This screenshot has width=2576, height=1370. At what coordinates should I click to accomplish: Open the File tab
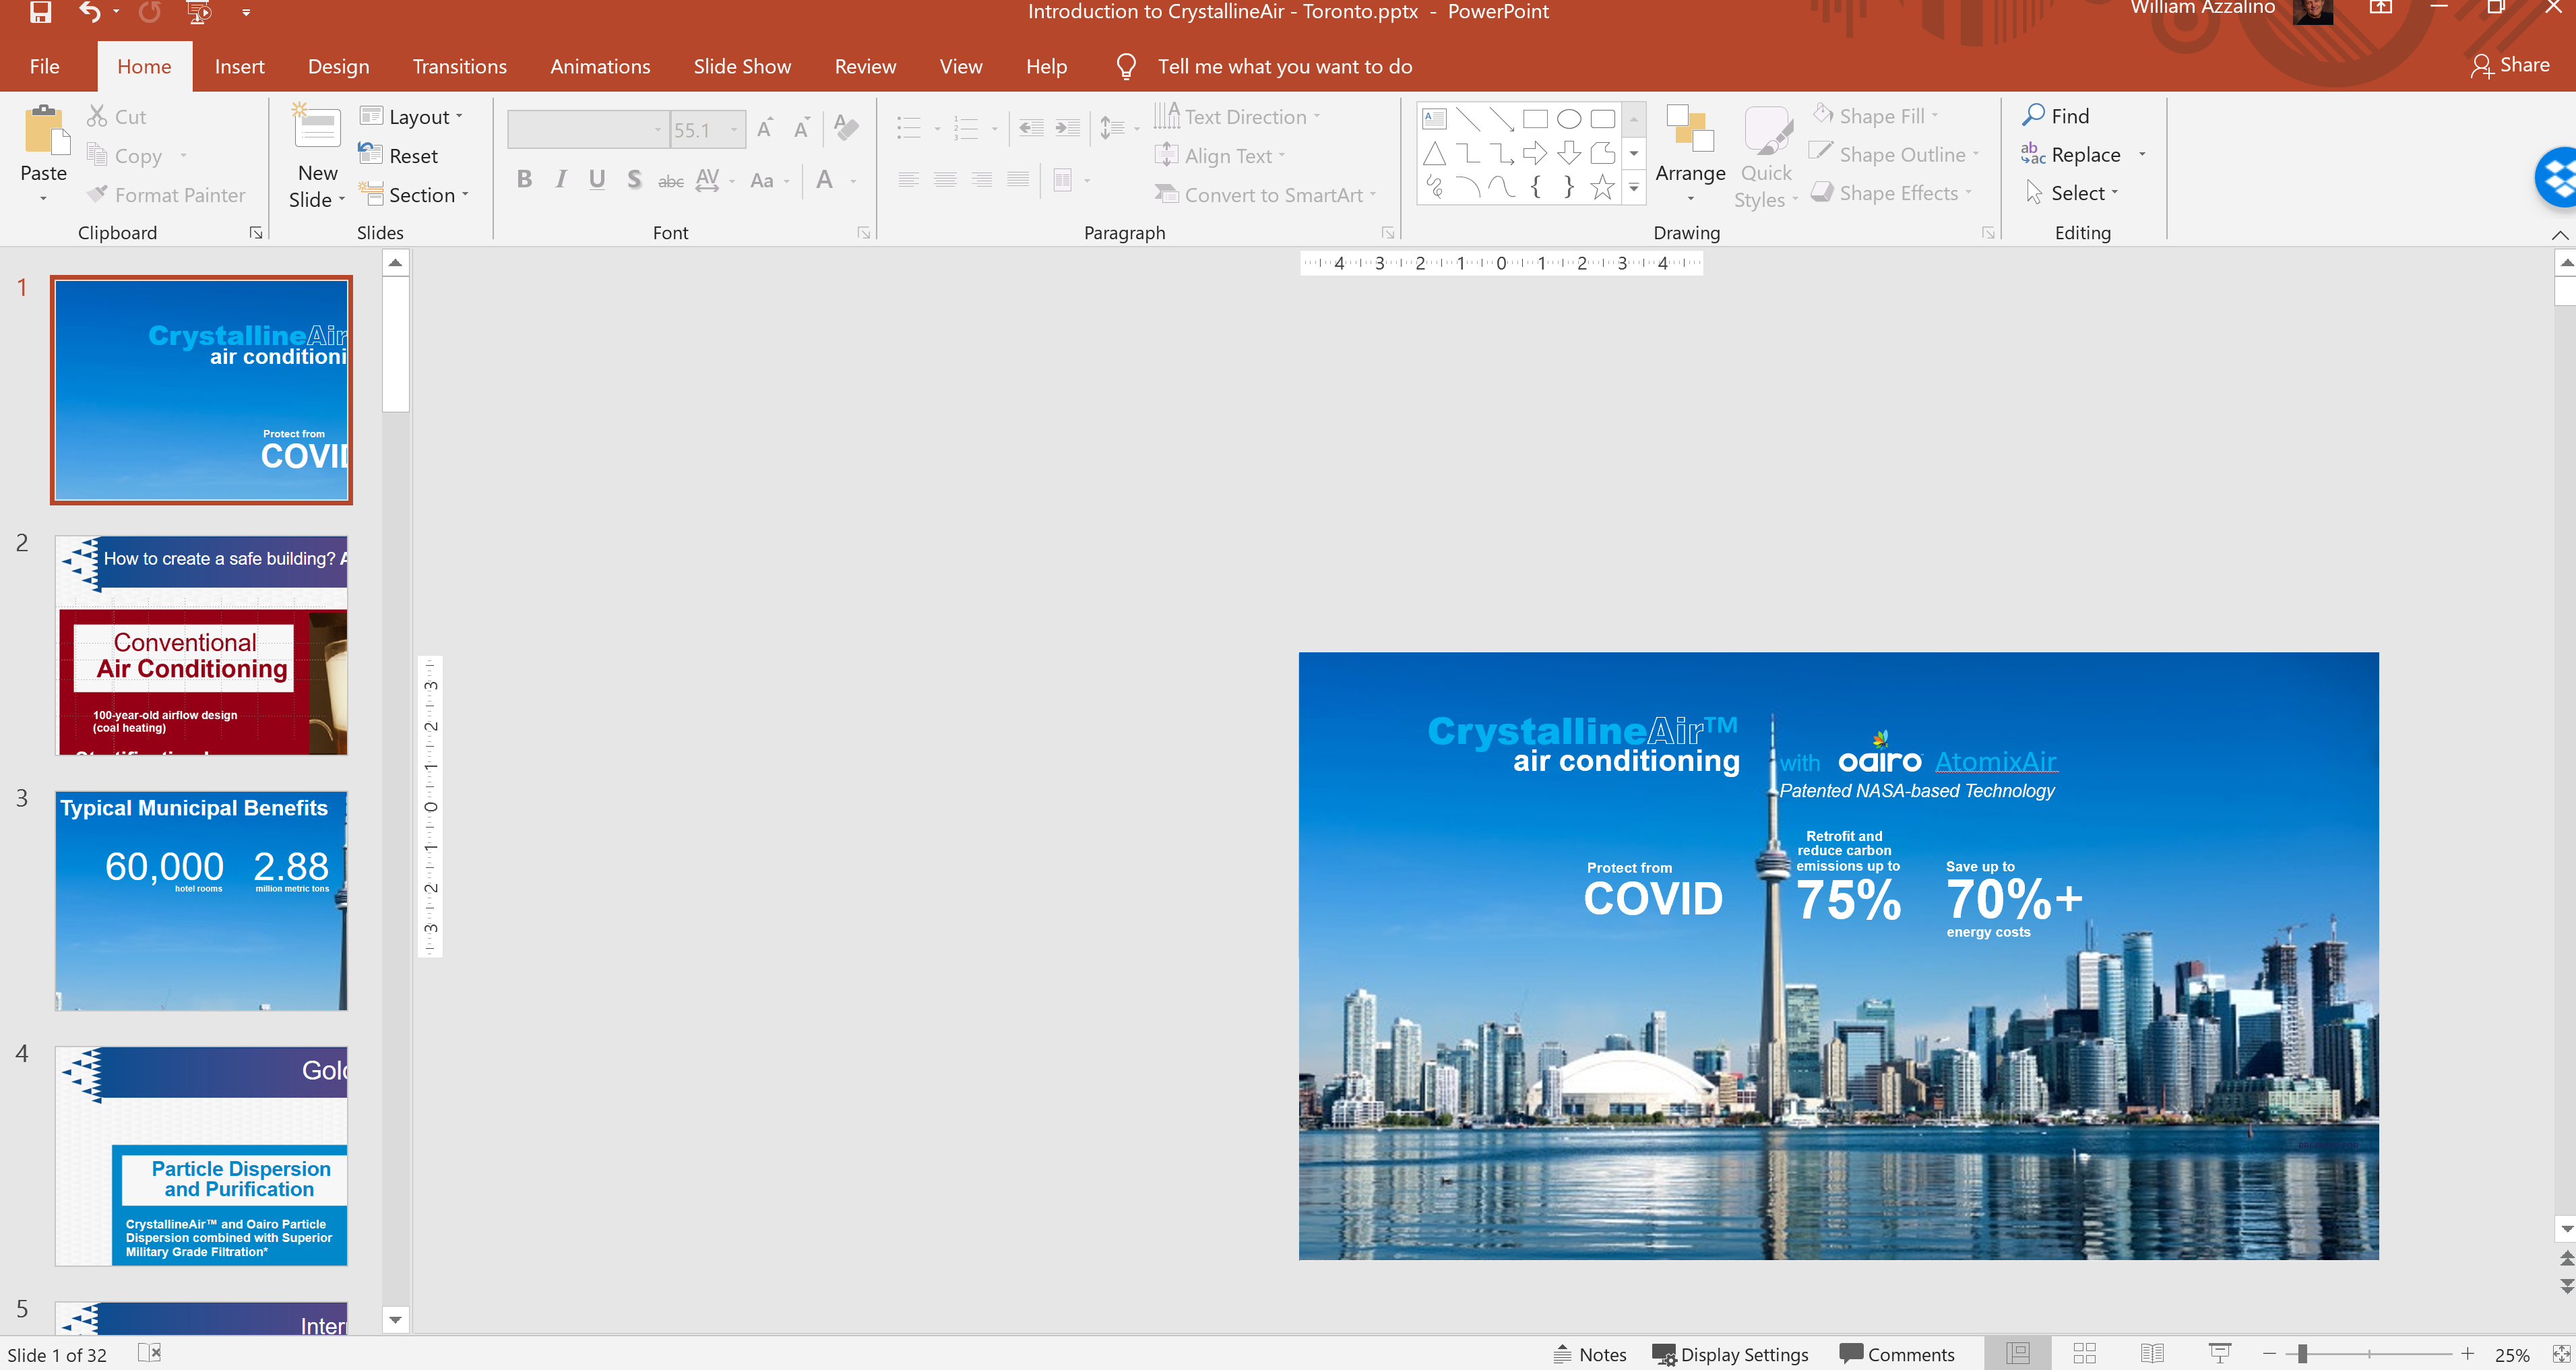45,66
